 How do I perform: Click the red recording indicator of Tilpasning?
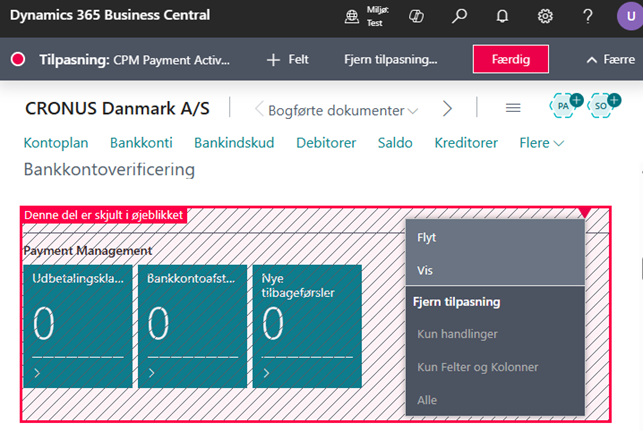tap(18, 59)
